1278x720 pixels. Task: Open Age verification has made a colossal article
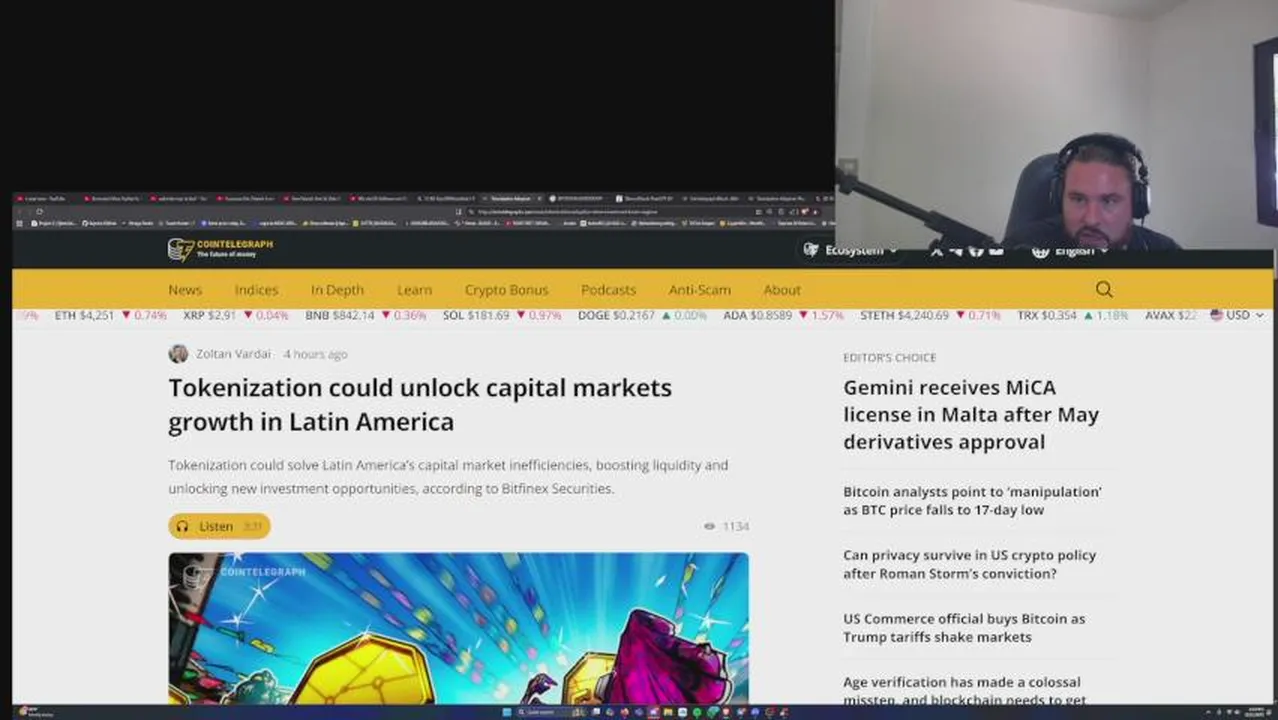point(965,690)
